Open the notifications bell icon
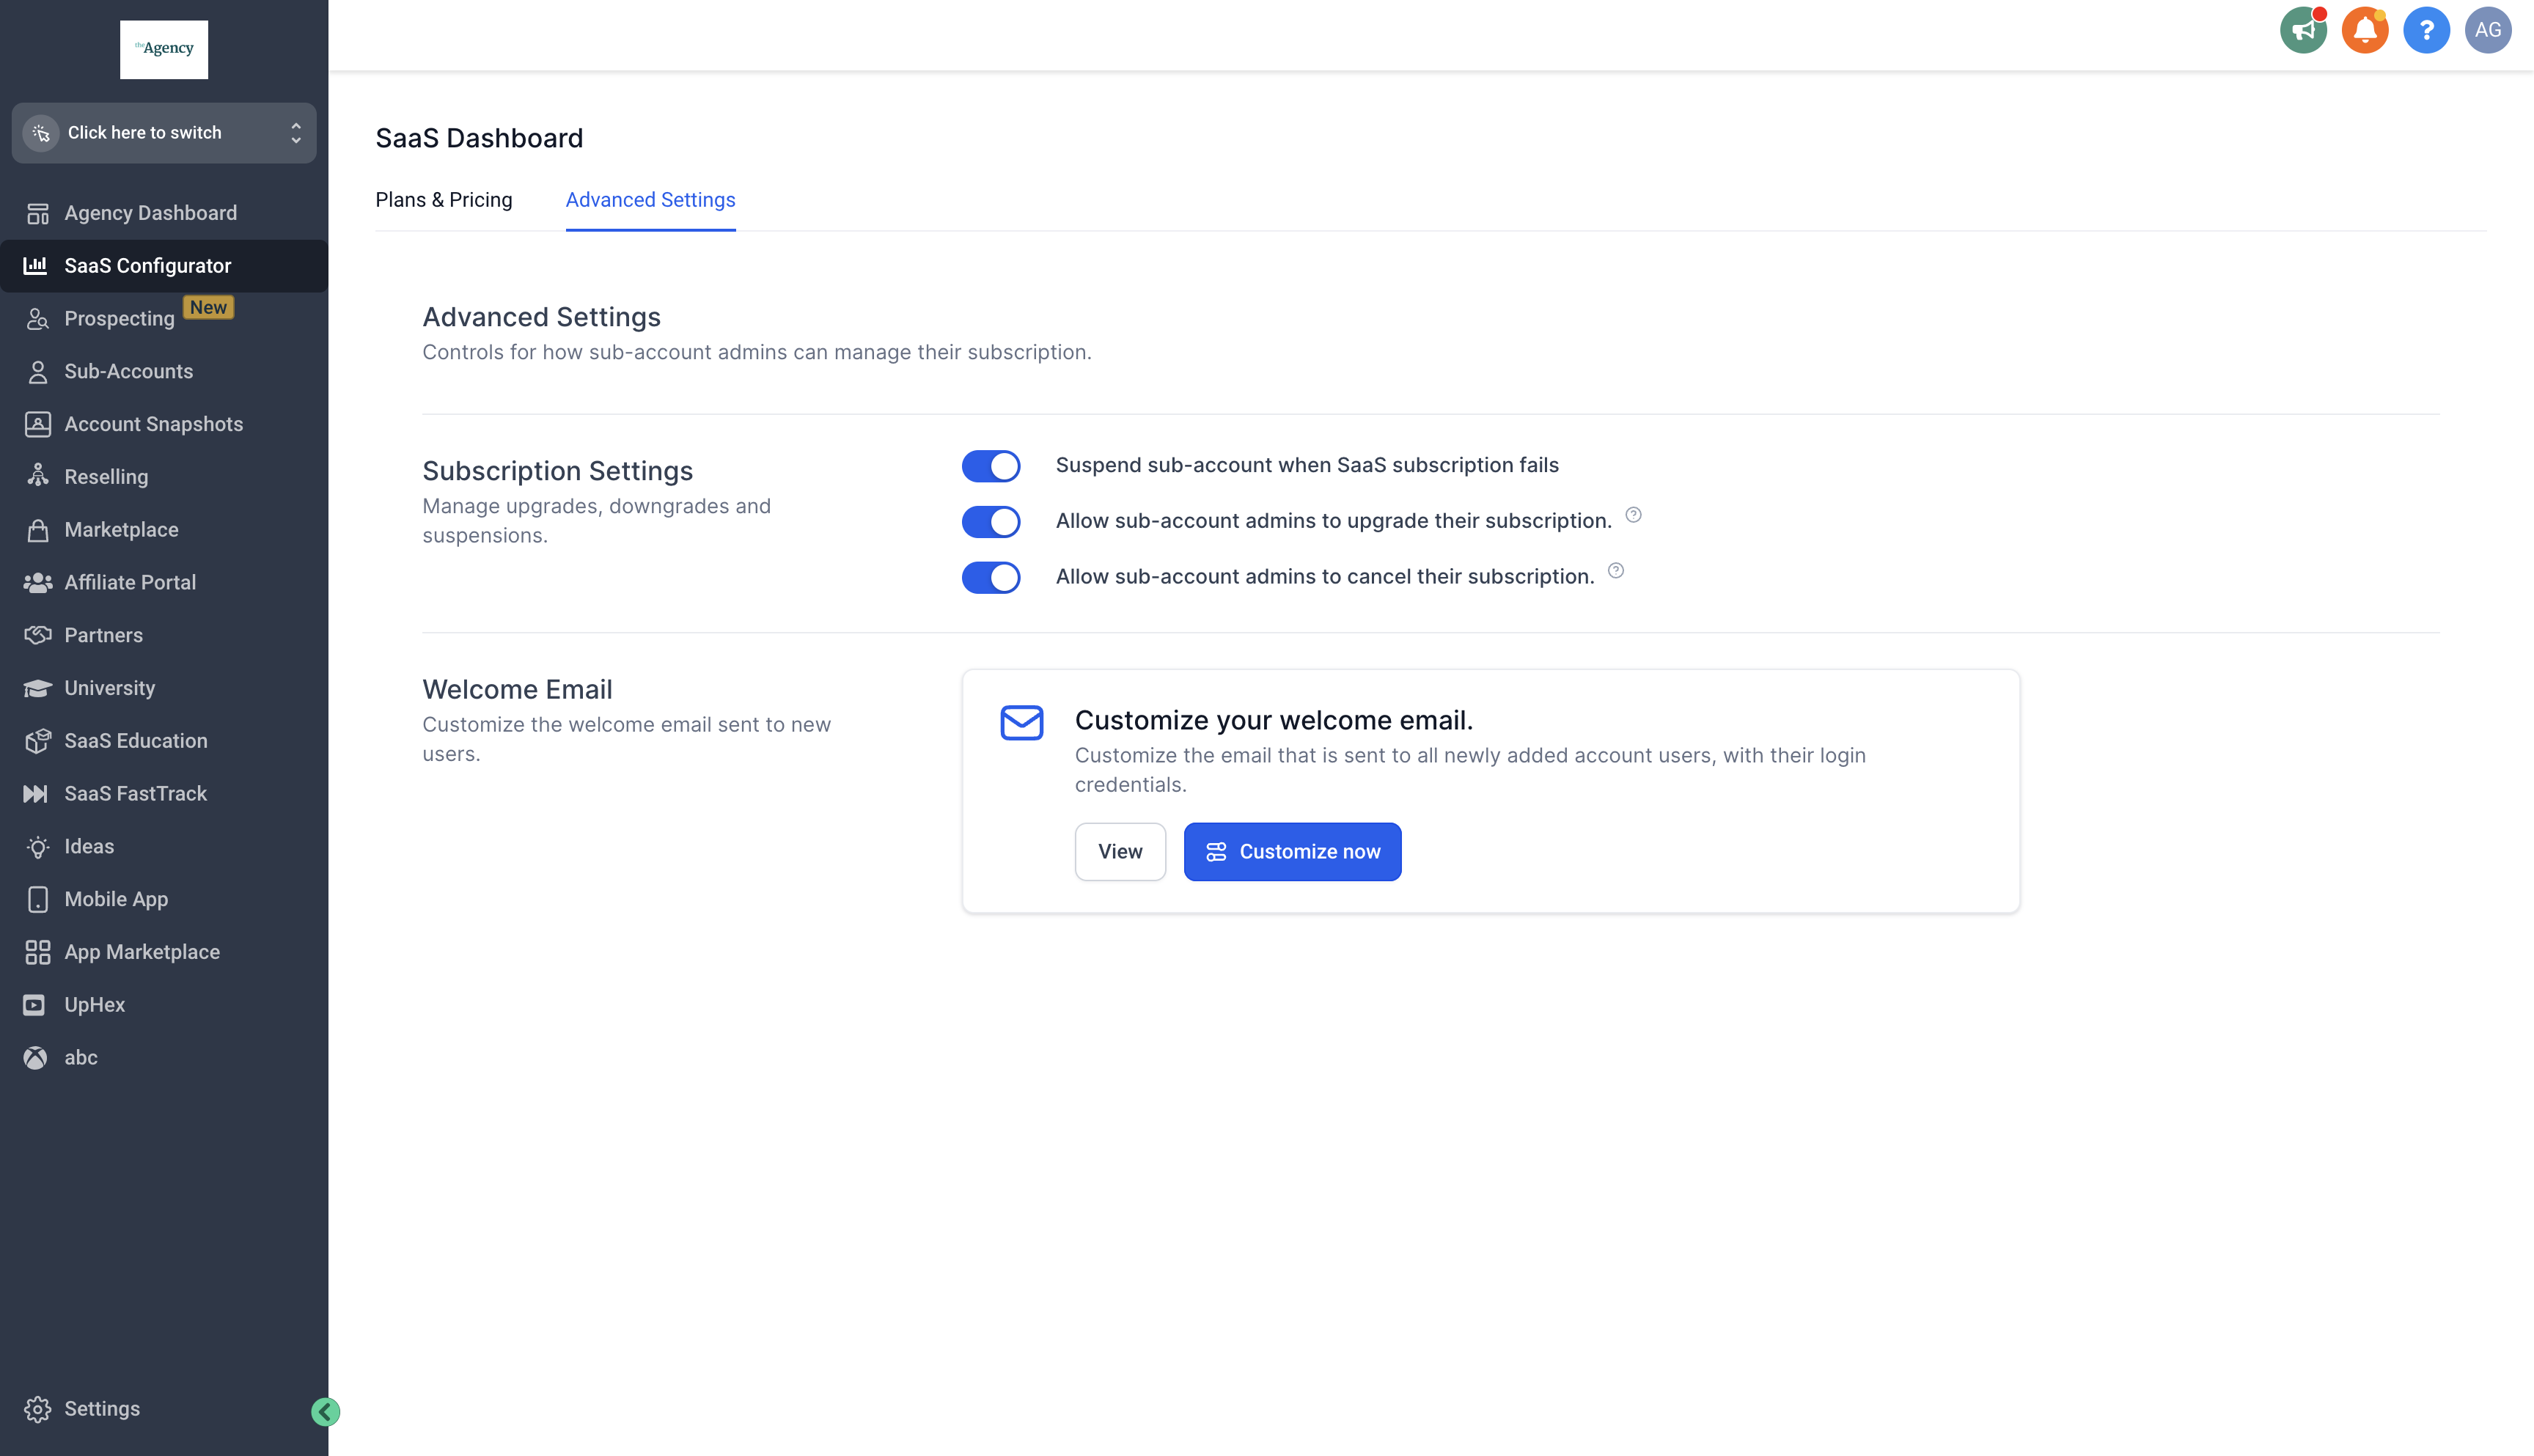The width and height of the screenshot is (2534, 1456). [2364, 30]
